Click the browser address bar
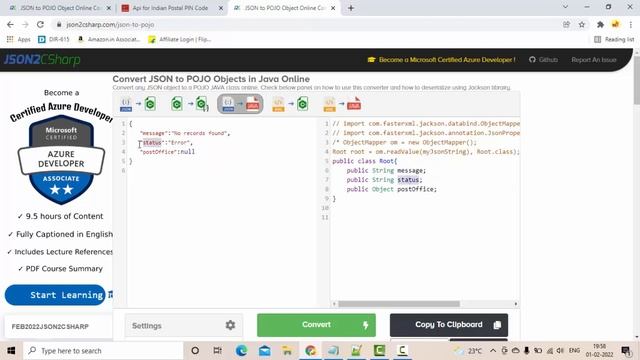Screen dimensions: 640x360 pos(306,24)
